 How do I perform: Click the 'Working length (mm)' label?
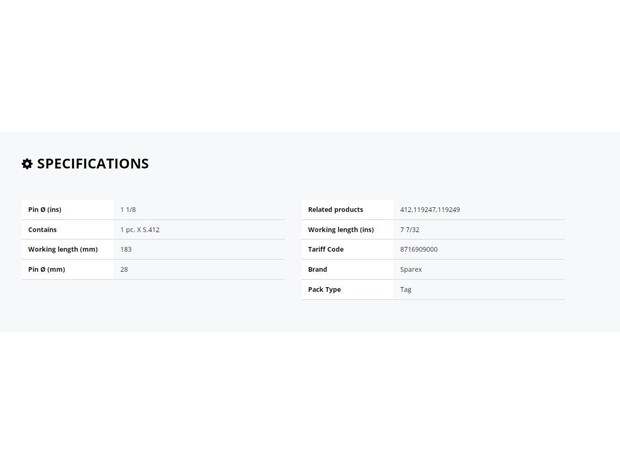pyautogui.click(x=63, y=250)
